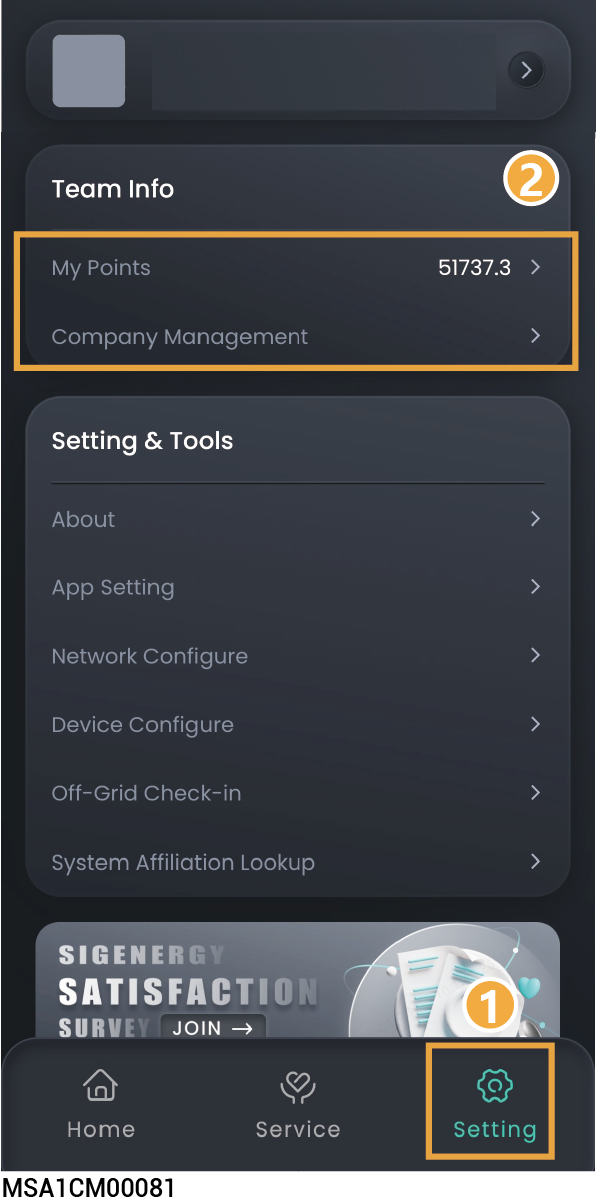Click the JOIN button on survey banner
Viewport: 596px width, 1204px height.
pos(212,1027)
